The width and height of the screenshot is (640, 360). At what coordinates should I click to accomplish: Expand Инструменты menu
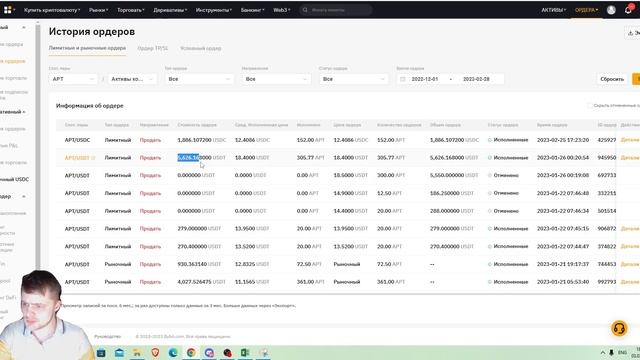point(213,10)
